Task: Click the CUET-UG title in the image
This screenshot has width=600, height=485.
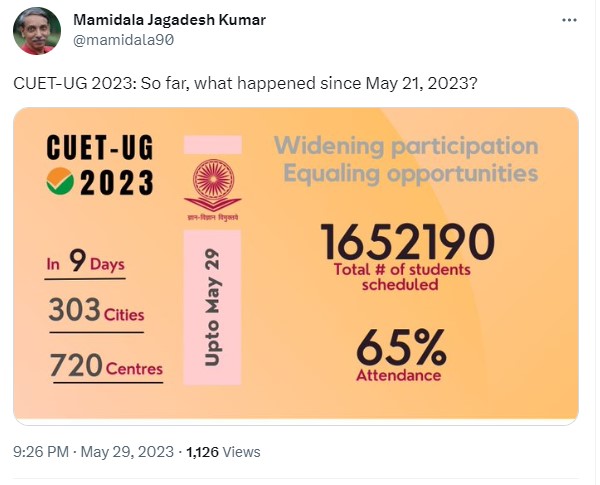Action: pos(101,148)
